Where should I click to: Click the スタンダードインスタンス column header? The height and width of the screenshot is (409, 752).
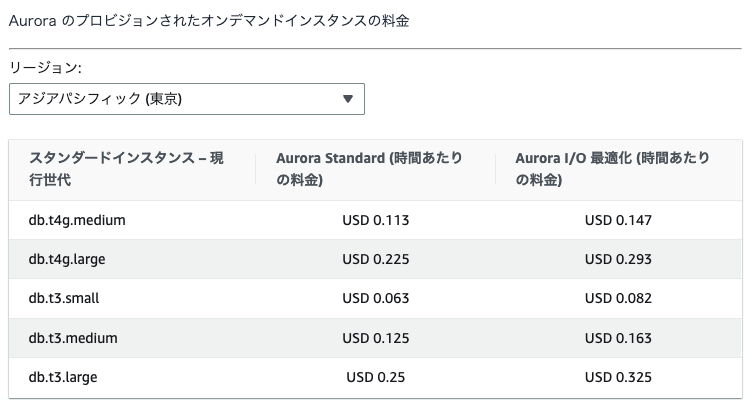click(x=126, y=170)
